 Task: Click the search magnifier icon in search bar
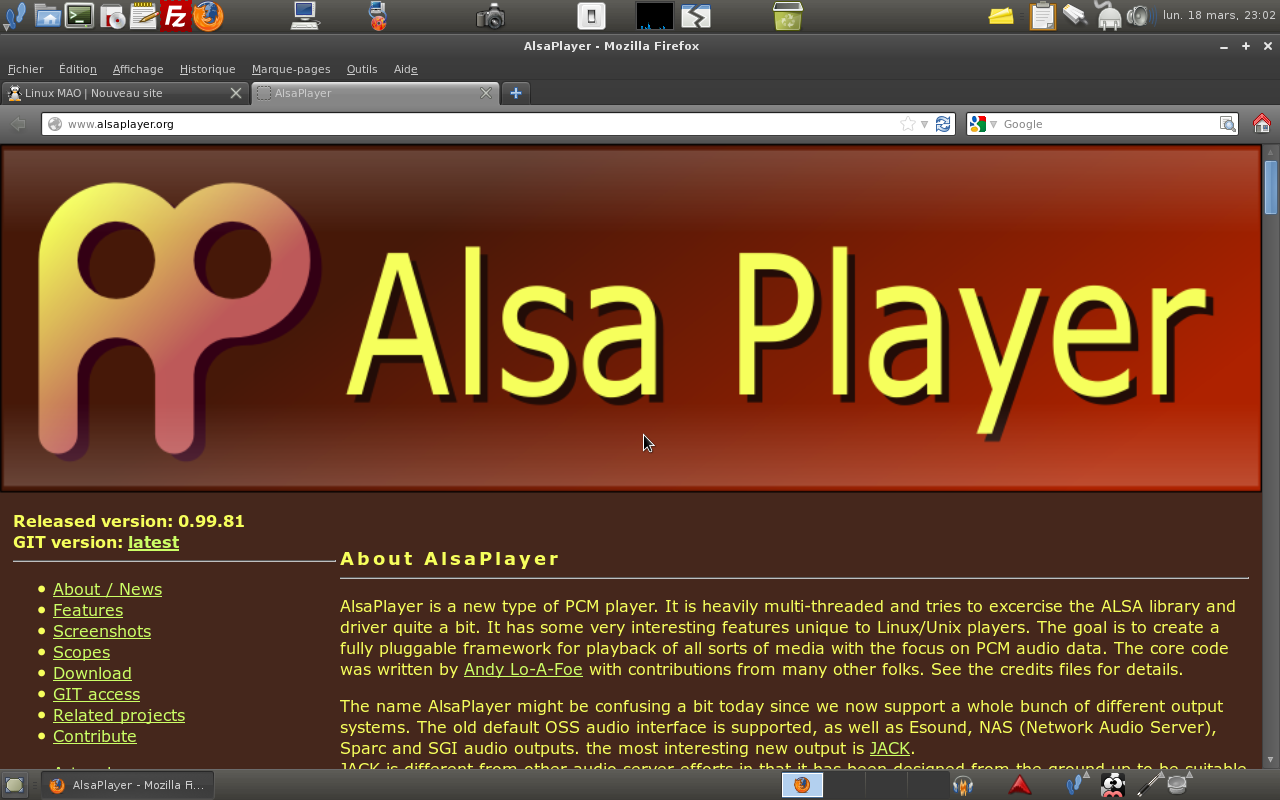(x=1227, y=124)
